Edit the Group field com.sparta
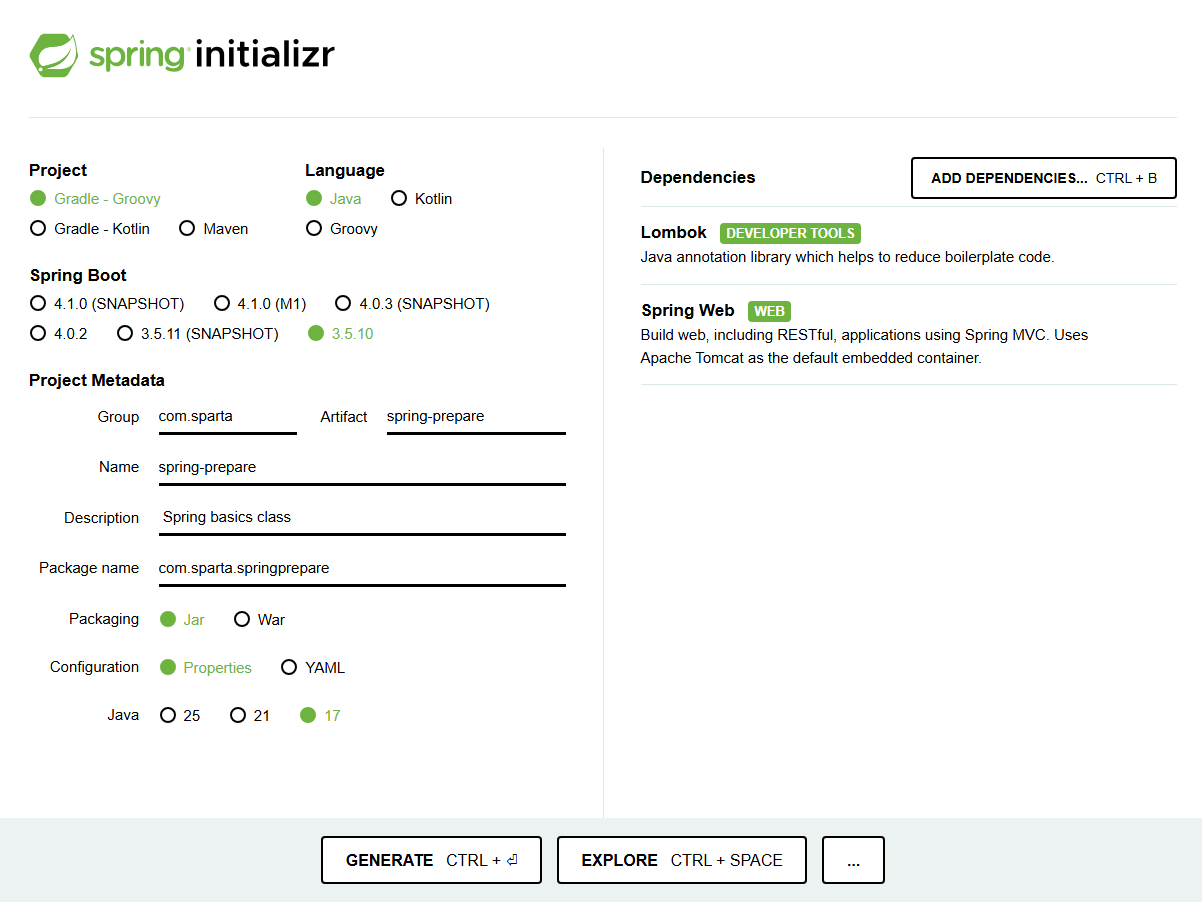 [x=228, y=416]
